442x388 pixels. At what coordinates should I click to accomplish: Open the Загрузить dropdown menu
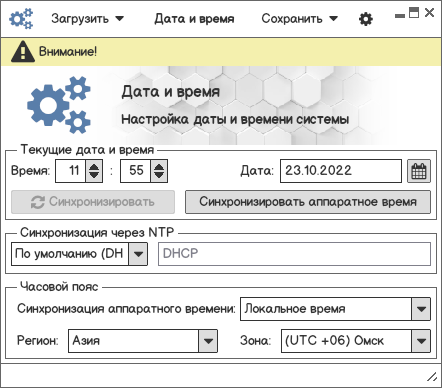coord(87,19)
